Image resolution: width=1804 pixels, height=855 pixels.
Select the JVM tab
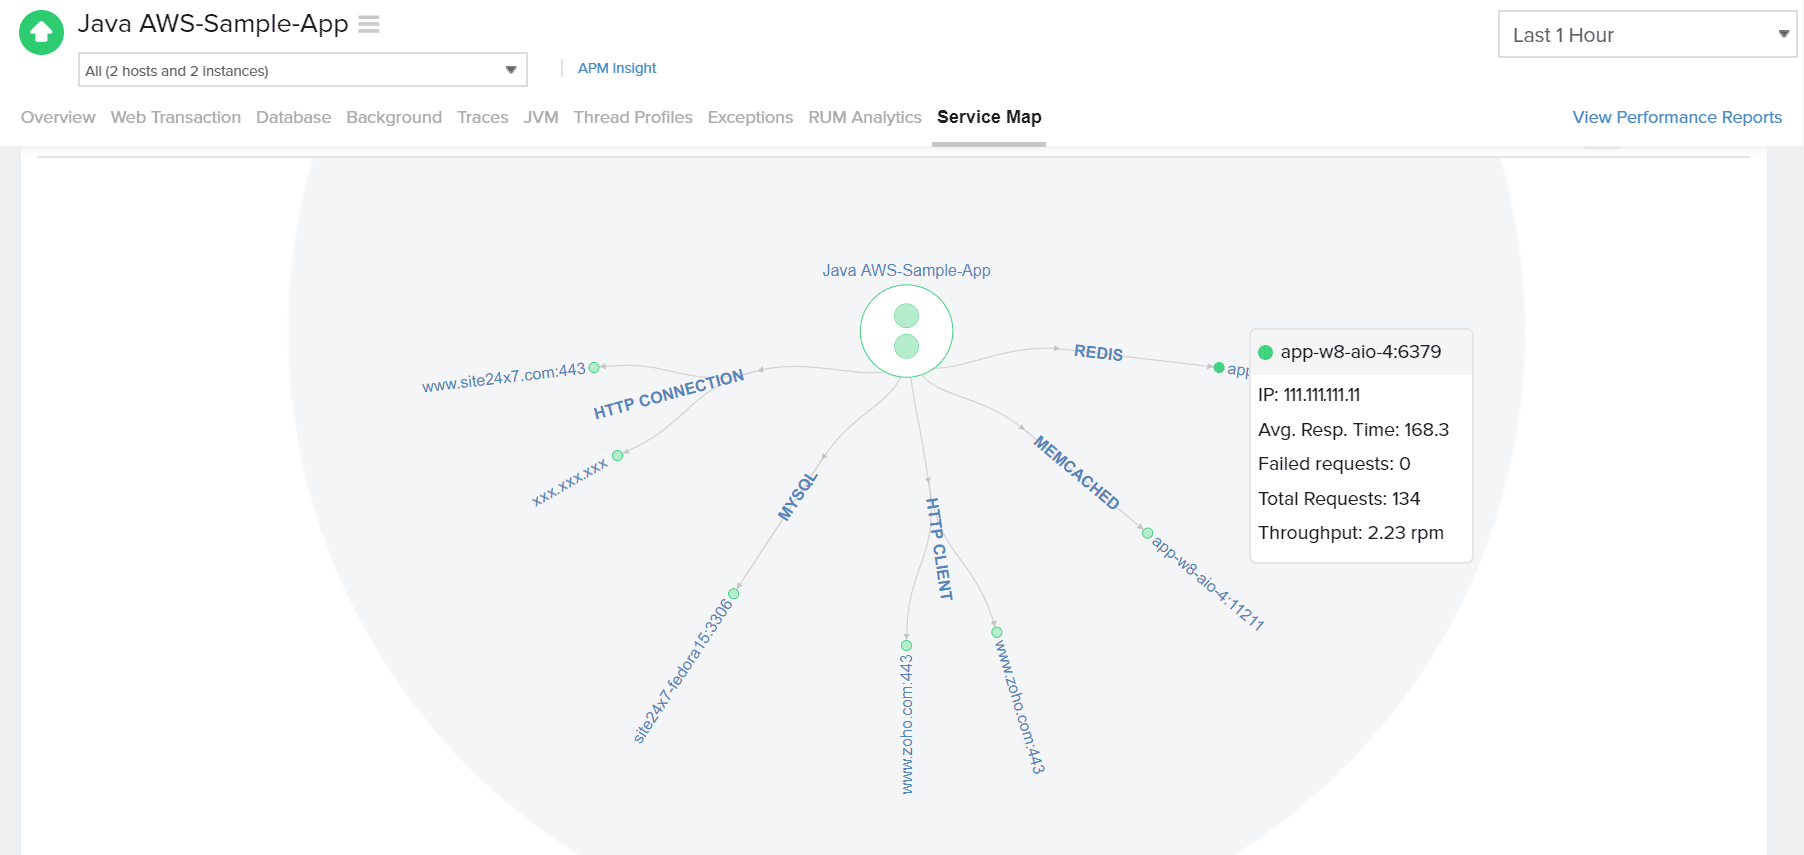point(541,117)
